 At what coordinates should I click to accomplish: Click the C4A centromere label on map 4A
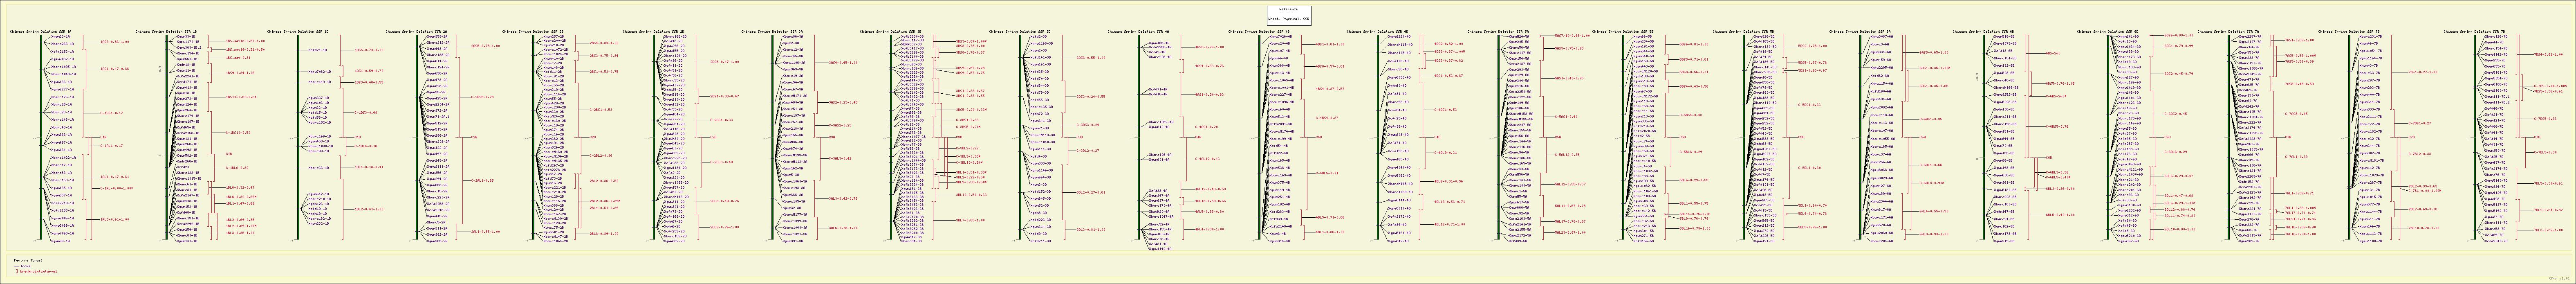click(x=1198, y=137)
